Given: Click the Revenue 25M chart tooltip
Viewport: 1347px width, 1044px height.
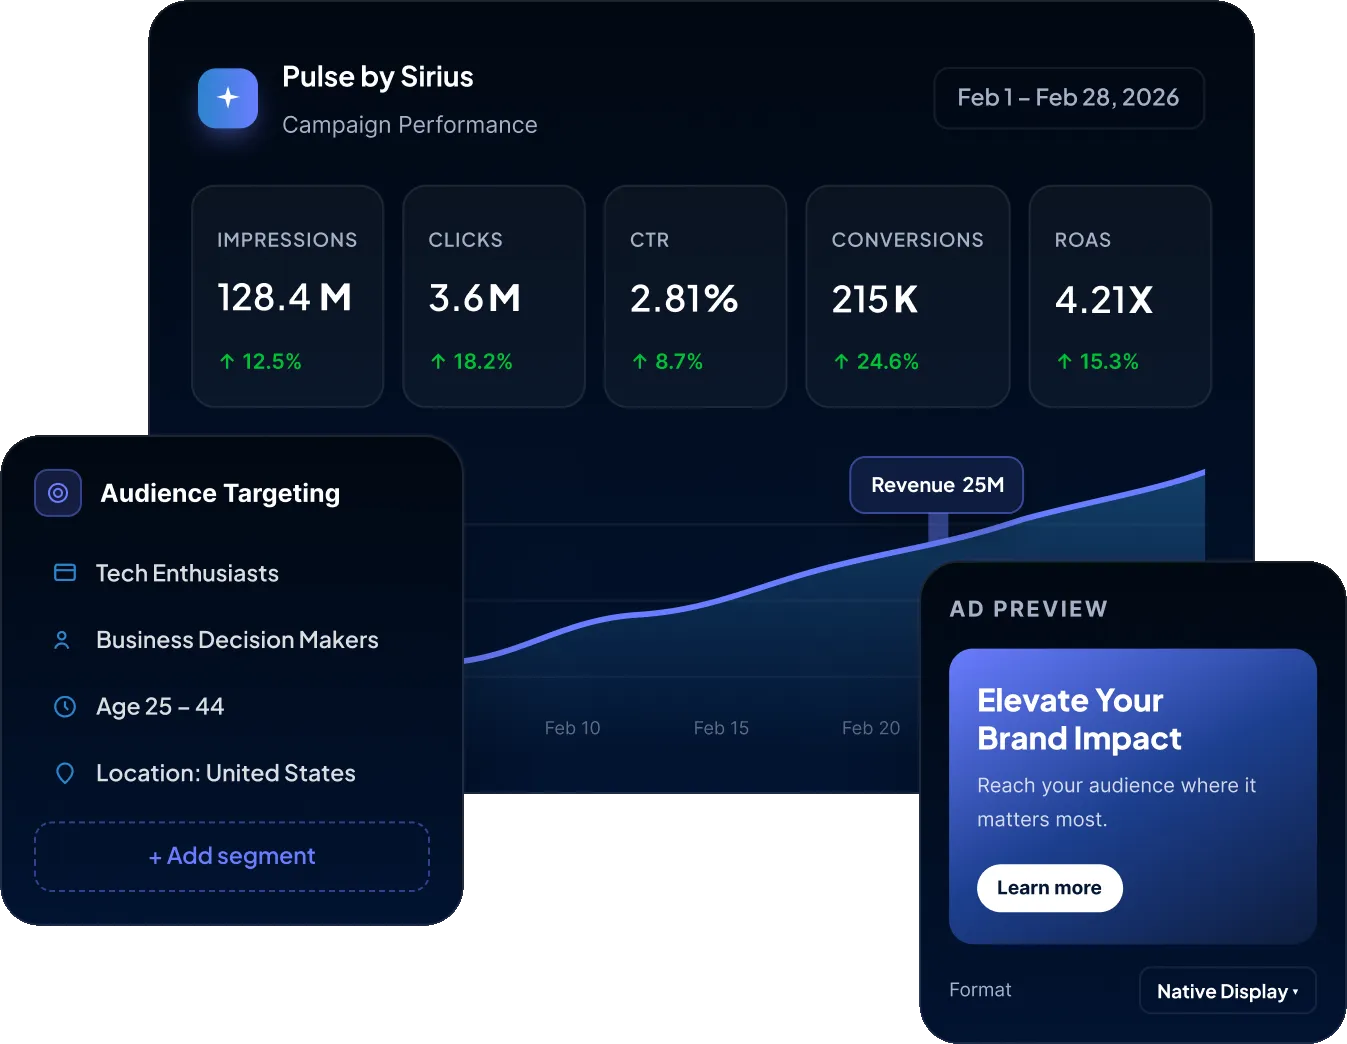Looking at the screenshot, I should point(937,485).
